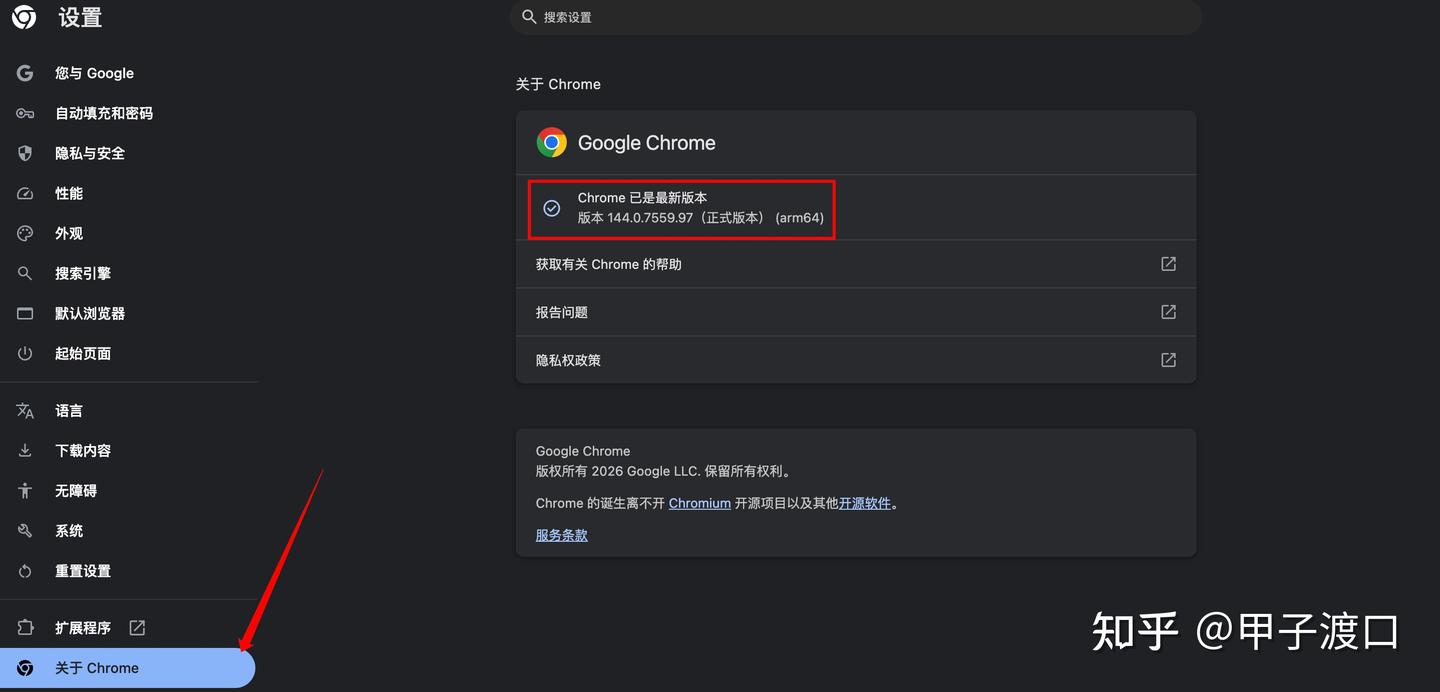Click 报告问题 row
Image resolution: width=1440 pixels, height=692 pixels.
click(856, 312)
